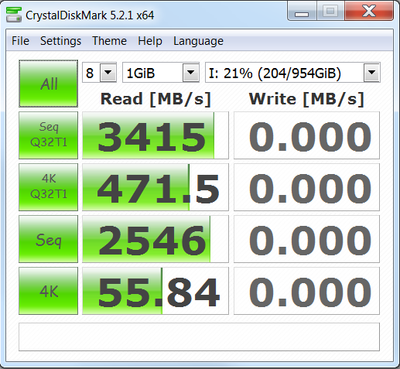Select the 4K write result 0.000
400x369 pixels.
pyautogui.click(x=307, y=291)
